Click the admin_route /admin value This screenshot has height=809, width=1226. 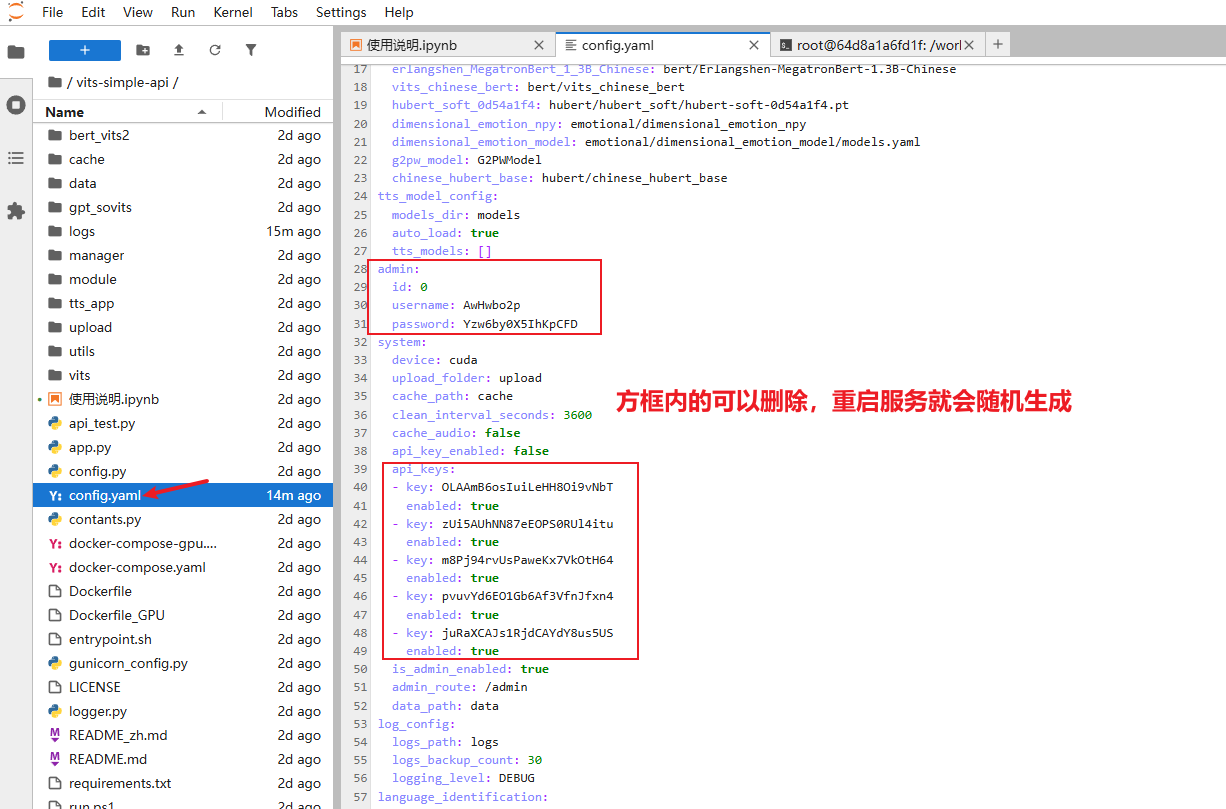pyautogui.click(x=506, y=687)
